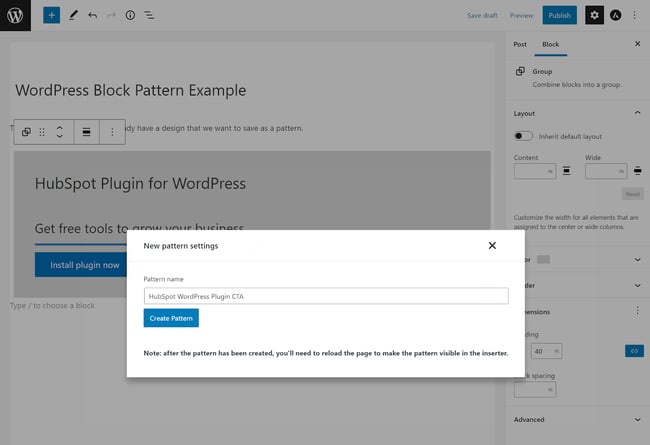The width and height of the screenshot is (650, 445).
Task: Click the Color panel swatch
Action: coord(543,260)
